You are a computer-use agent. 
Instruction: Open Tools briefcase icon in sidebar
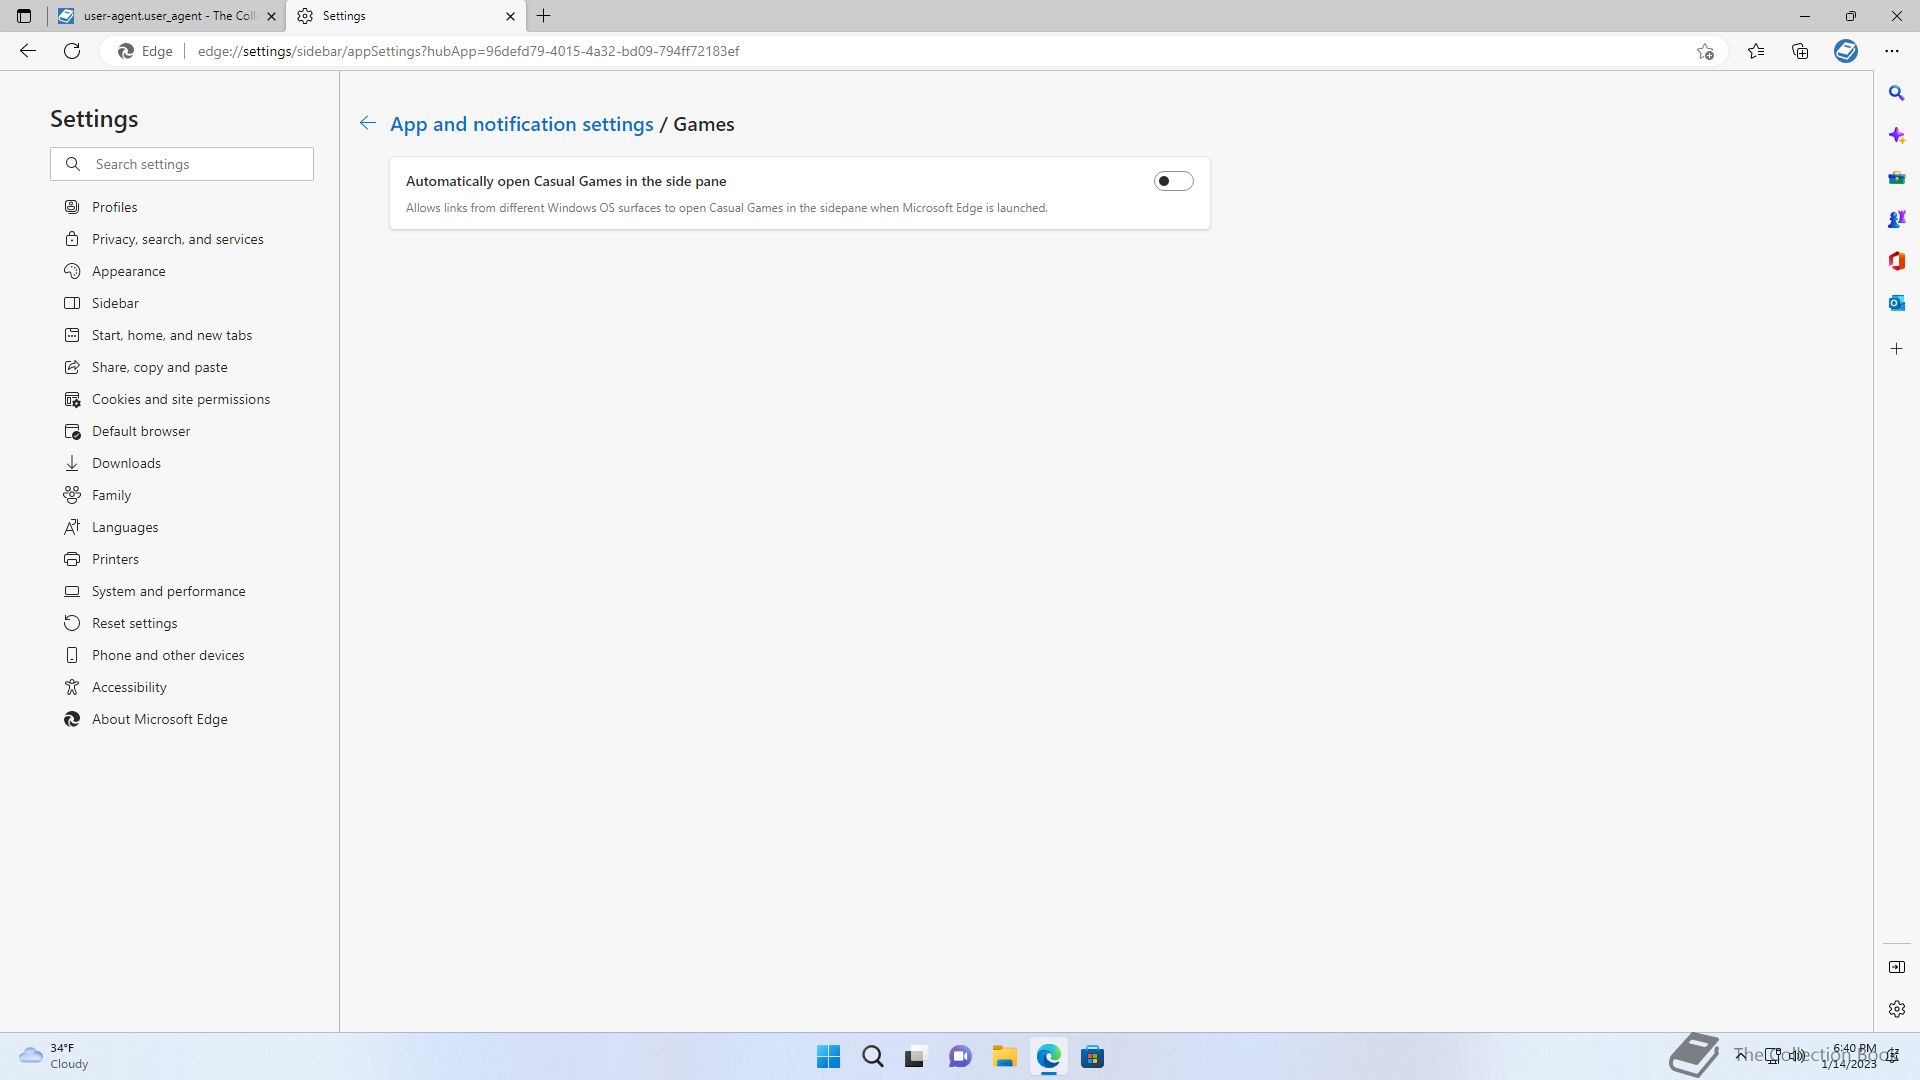click(1896, 177)
